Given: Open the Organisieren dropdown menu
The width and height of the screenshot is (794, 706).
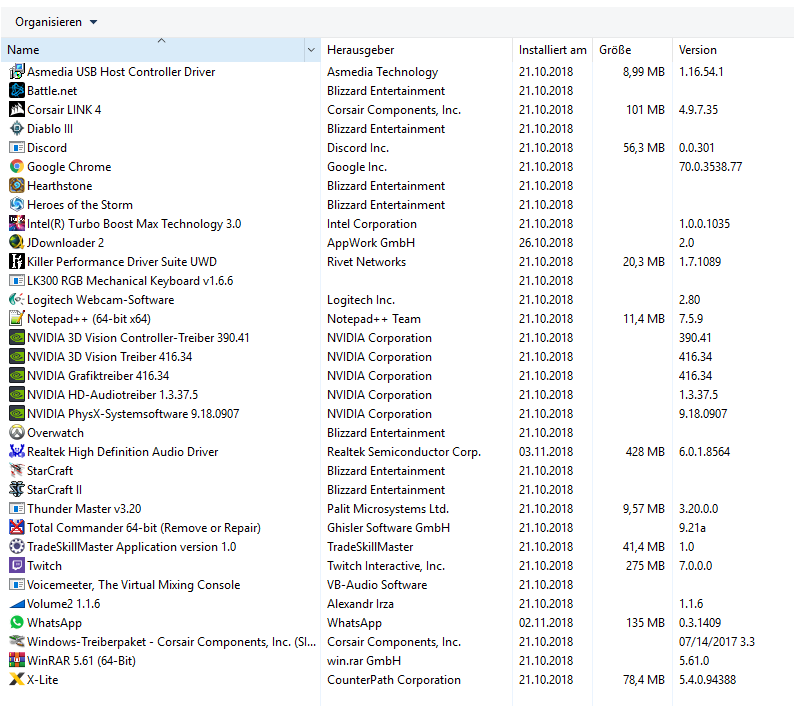Looking at the screenshot, I should (56, 22).
